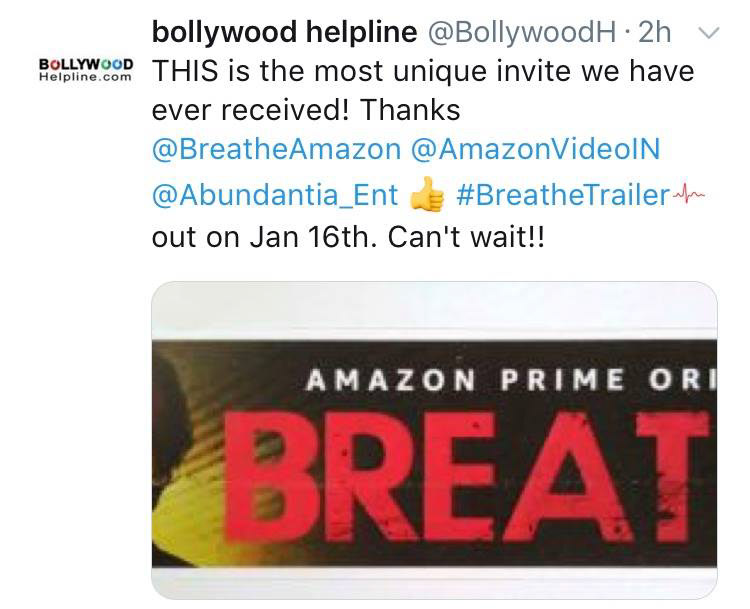
Task: Click the text "out on Jan 16th"
Action: [x=260, y=238]
